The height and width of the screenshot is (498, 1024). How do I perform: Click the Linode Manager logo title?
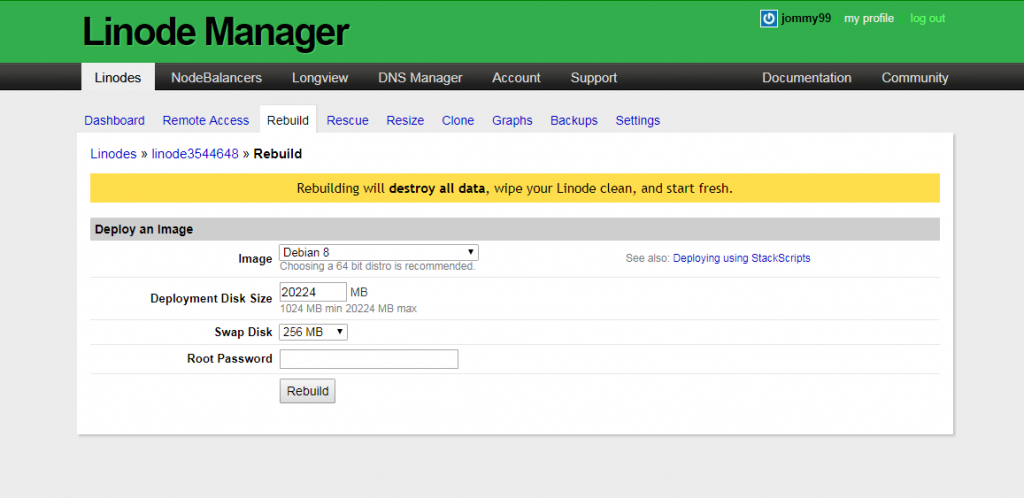coord(216,33)
